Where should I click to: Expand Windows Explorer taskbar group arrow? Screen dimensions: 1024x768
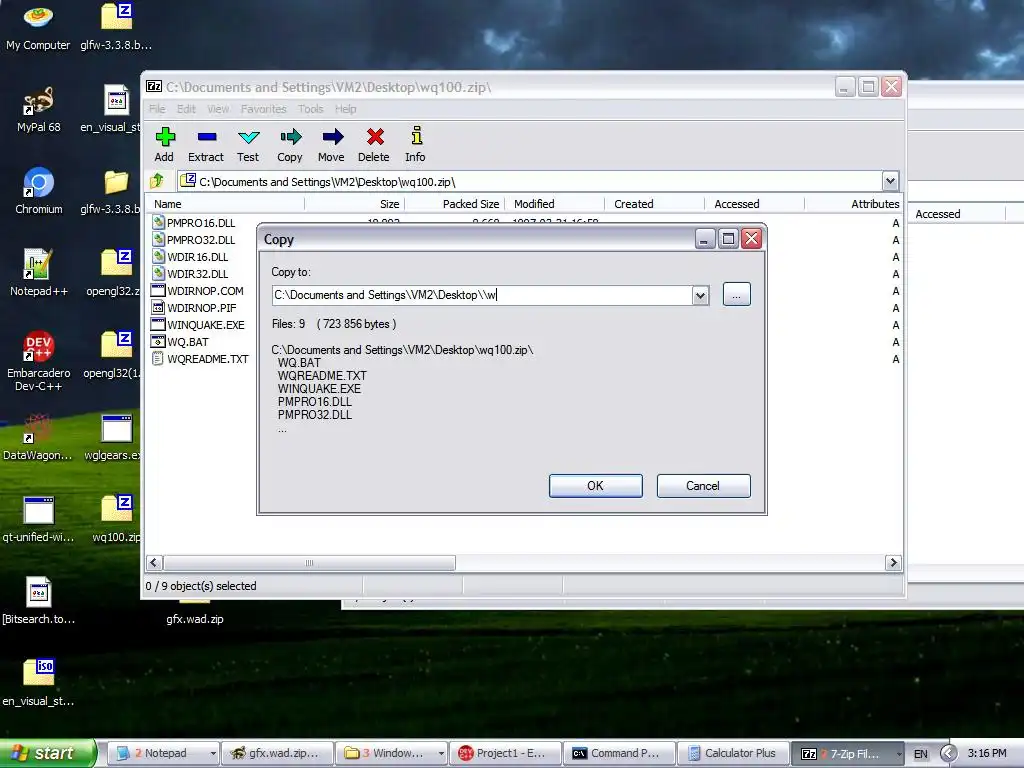pyautogui.click(x=441, y=753)
